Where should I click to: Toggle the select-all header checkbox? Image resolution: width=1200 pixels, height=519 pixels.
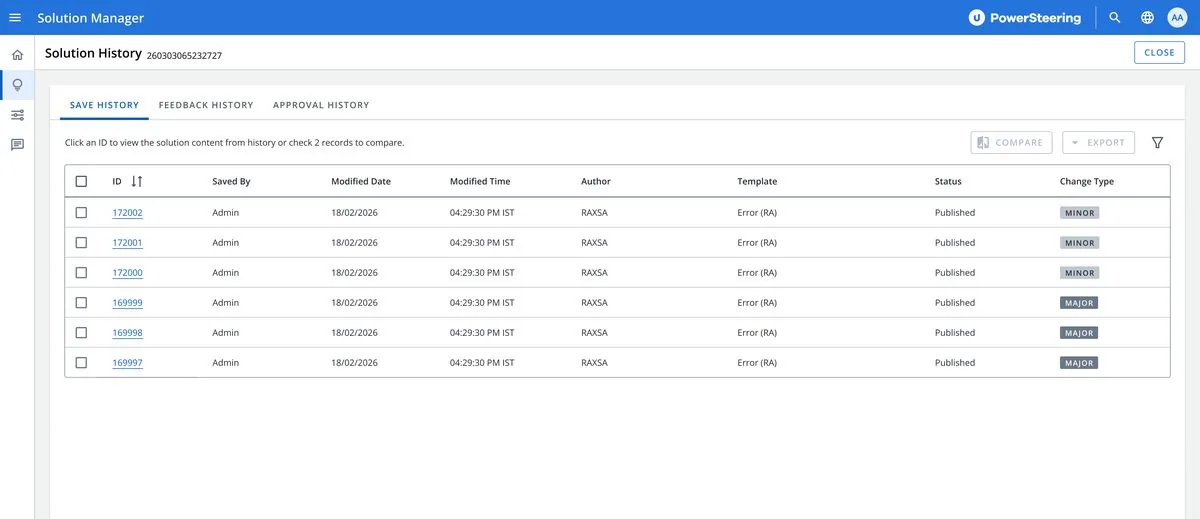point(81,182)
